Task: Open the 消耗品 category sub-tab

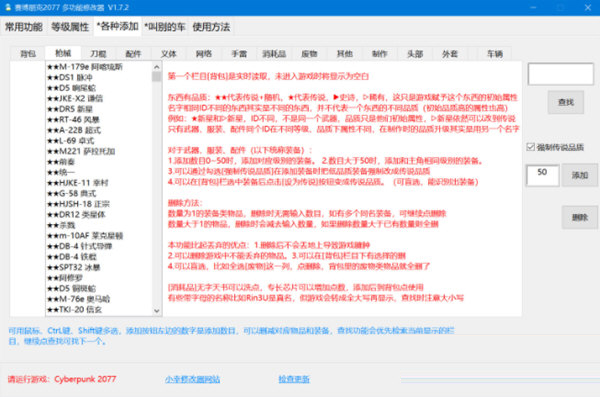Action: click(274, 54)
